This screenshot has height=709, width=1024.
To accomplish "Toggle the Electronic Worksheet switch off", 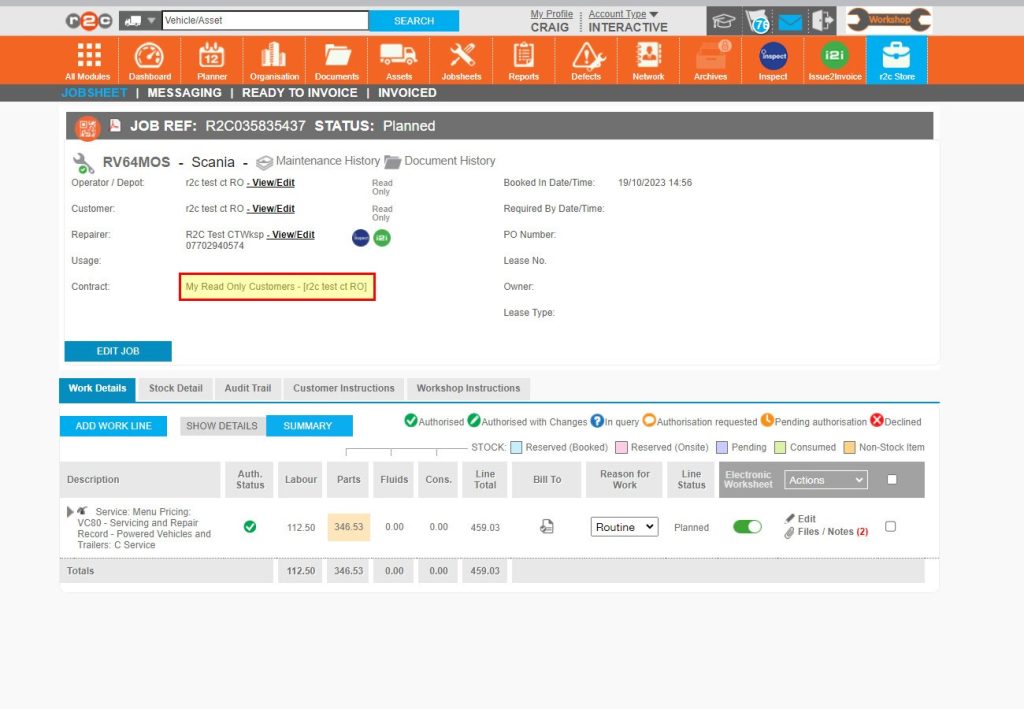I will pyautogui.click(x=747, y=526).
